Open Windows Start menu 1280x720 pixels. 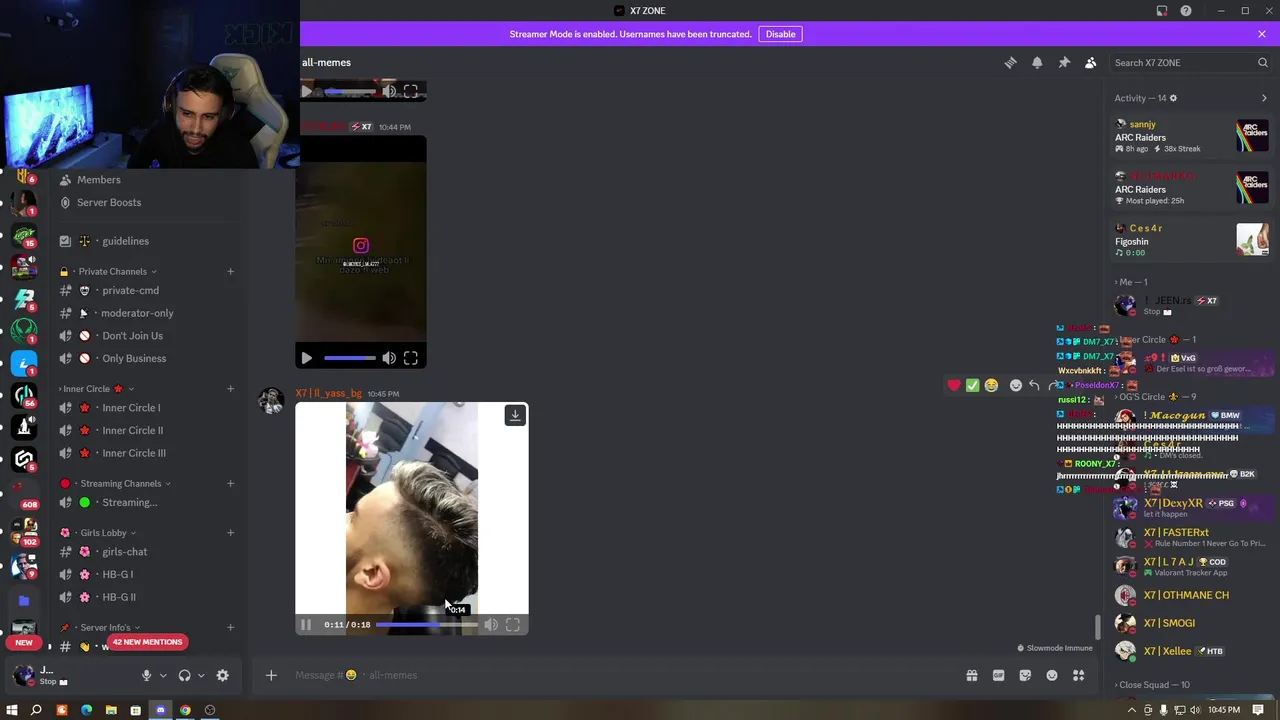(x=12, y=710)
